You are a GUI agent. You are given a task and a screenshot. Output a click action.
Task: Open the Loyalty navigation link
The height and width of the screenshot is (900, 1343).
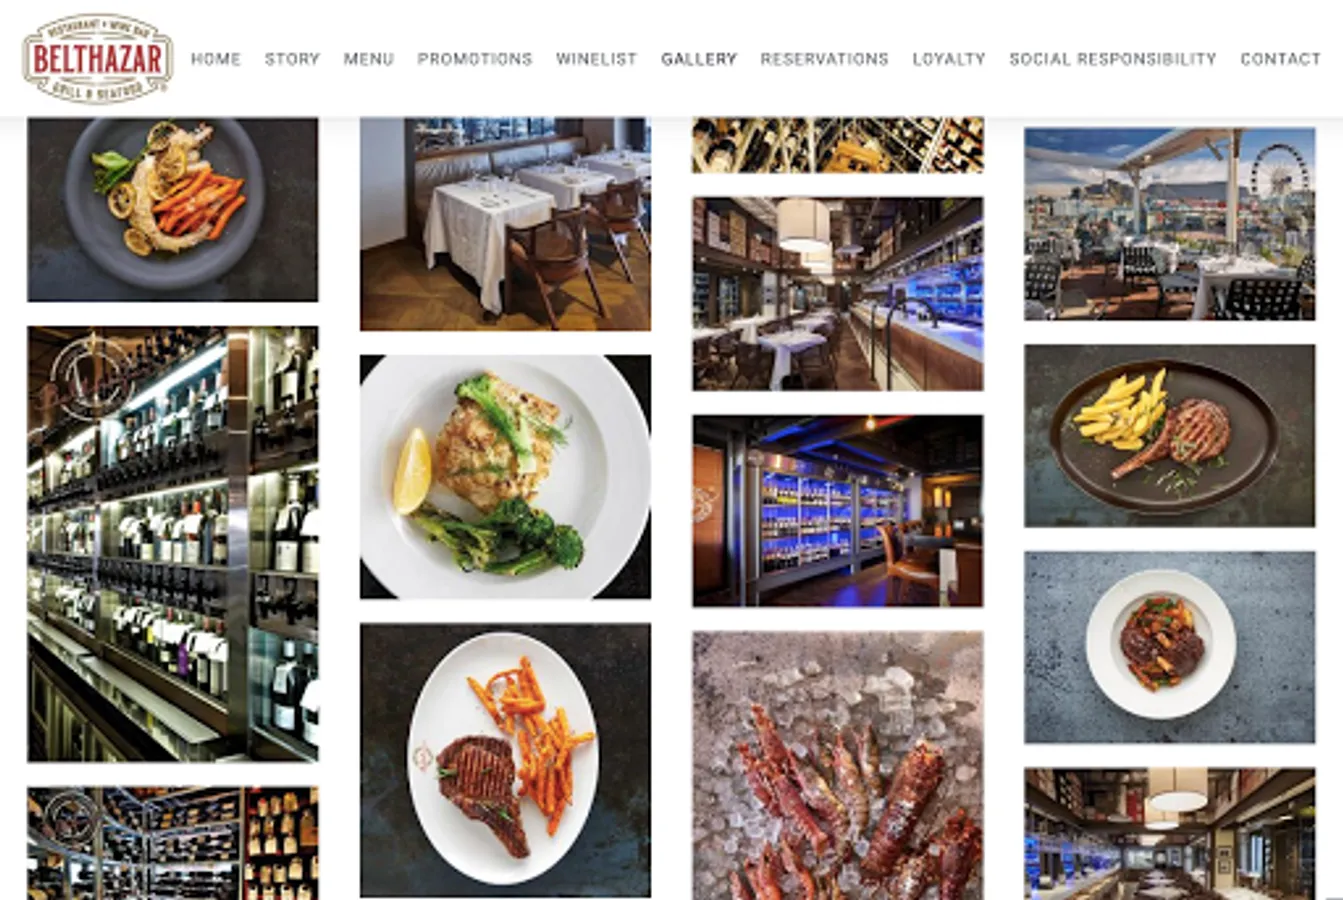[x=949, y=59]
